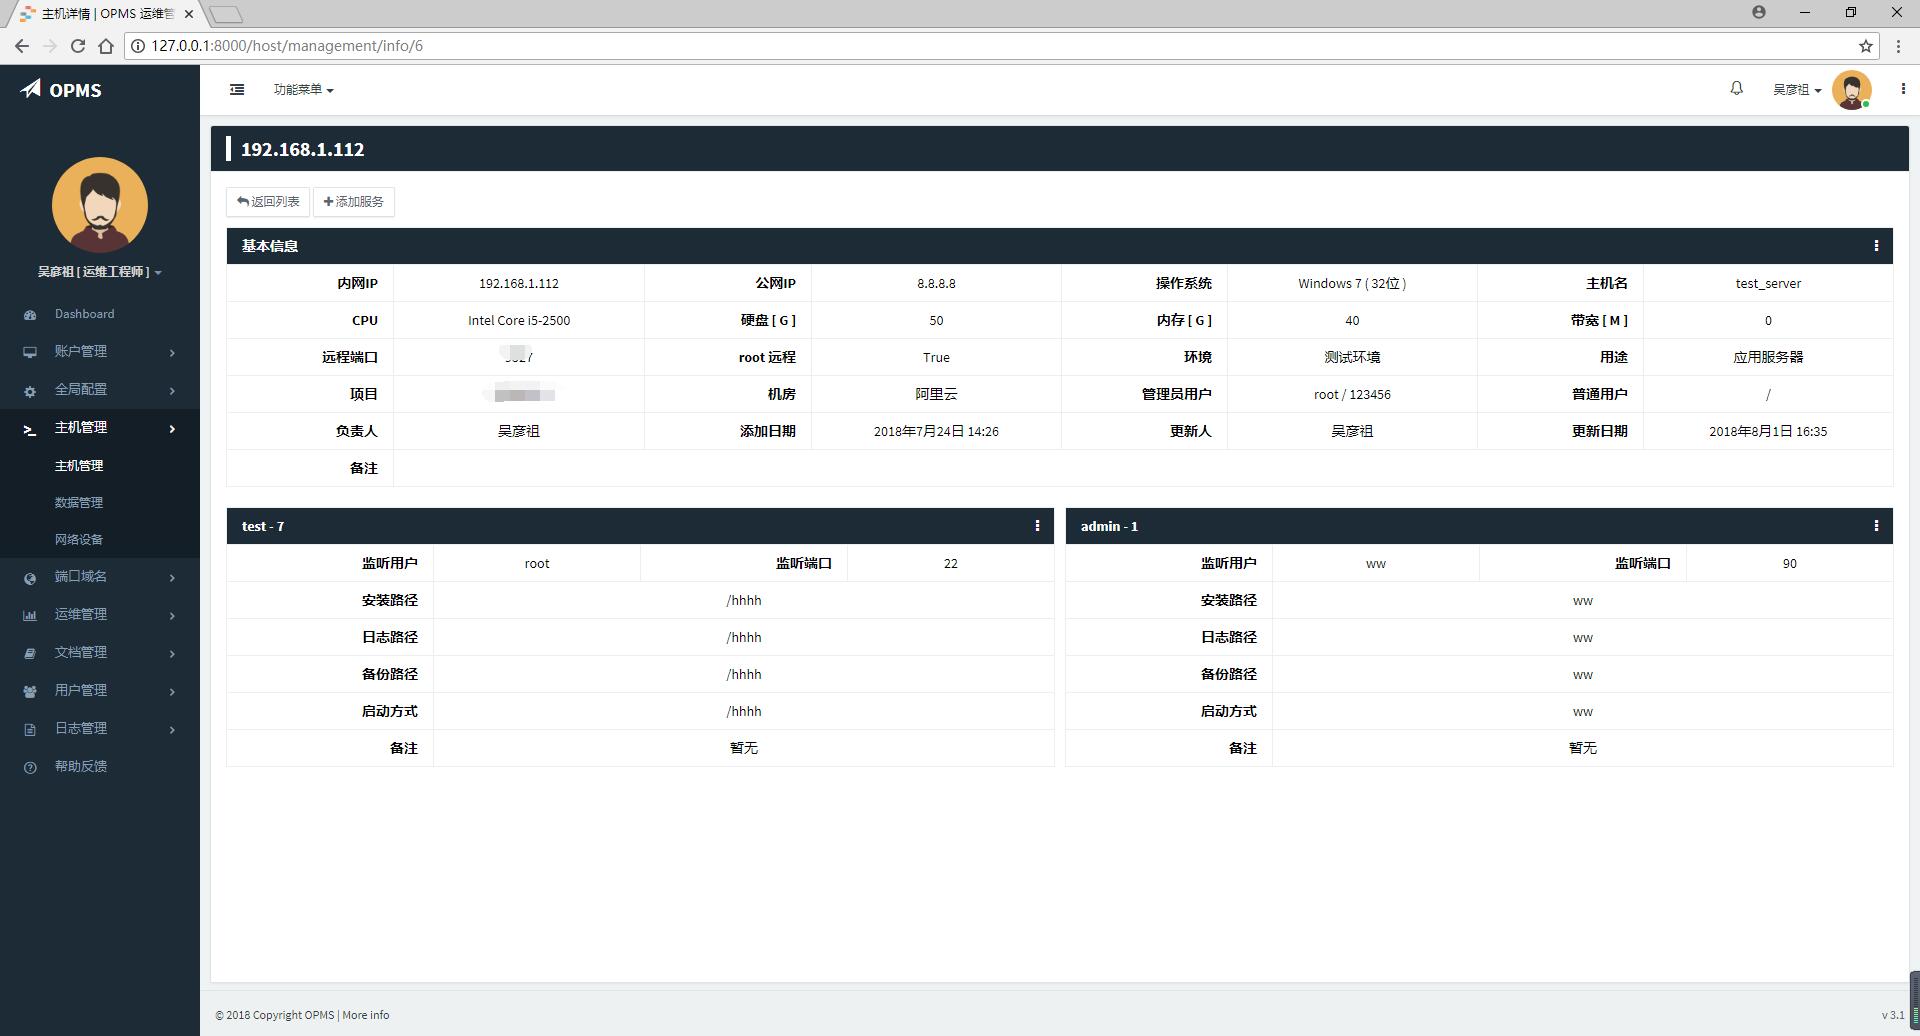
Task: Expand 账户管理 chevron
Action: [x=172, y=353]
